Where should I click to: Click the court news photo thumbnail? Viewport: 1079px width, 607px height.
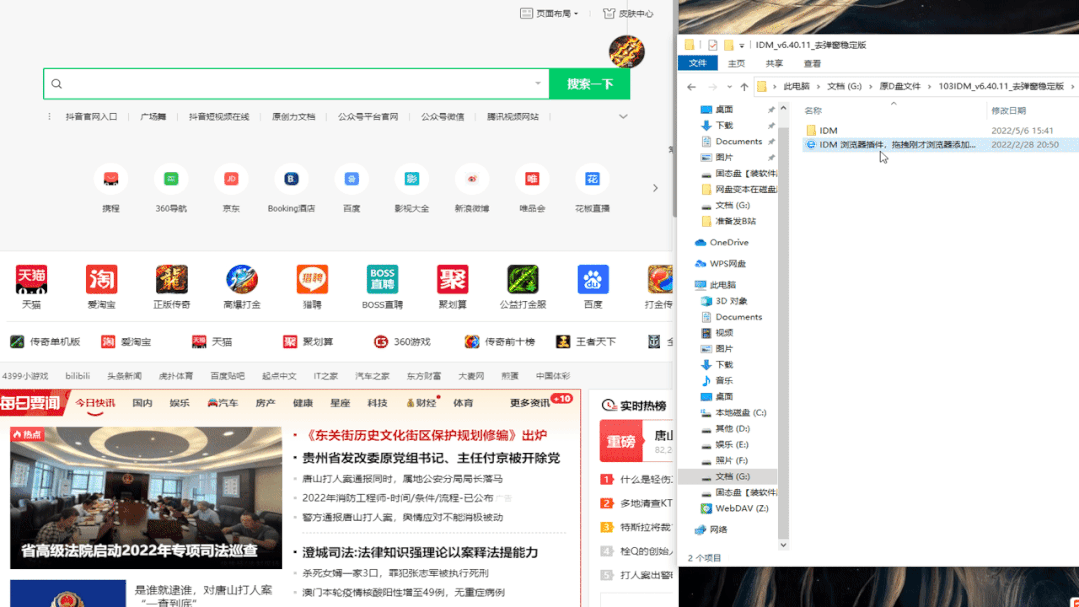click(146, 498)
